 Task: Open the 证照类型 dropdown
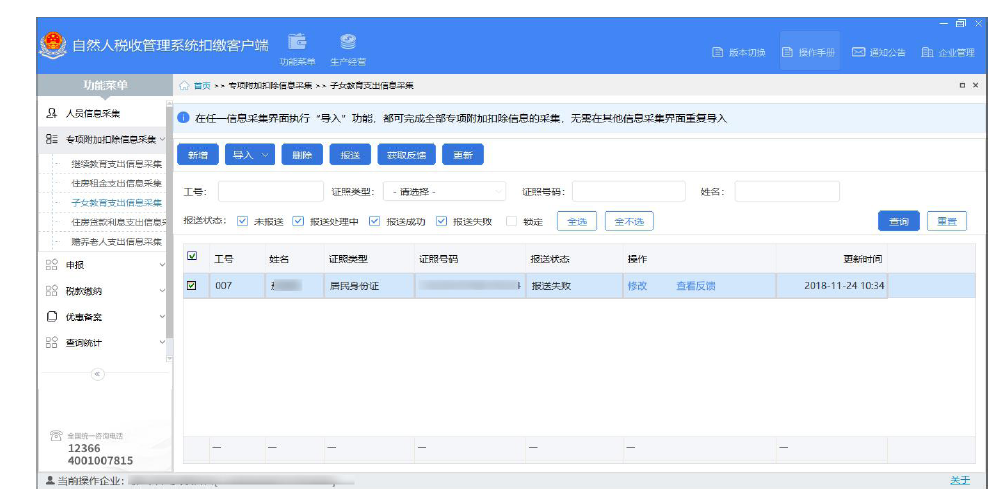coord(445,191)
